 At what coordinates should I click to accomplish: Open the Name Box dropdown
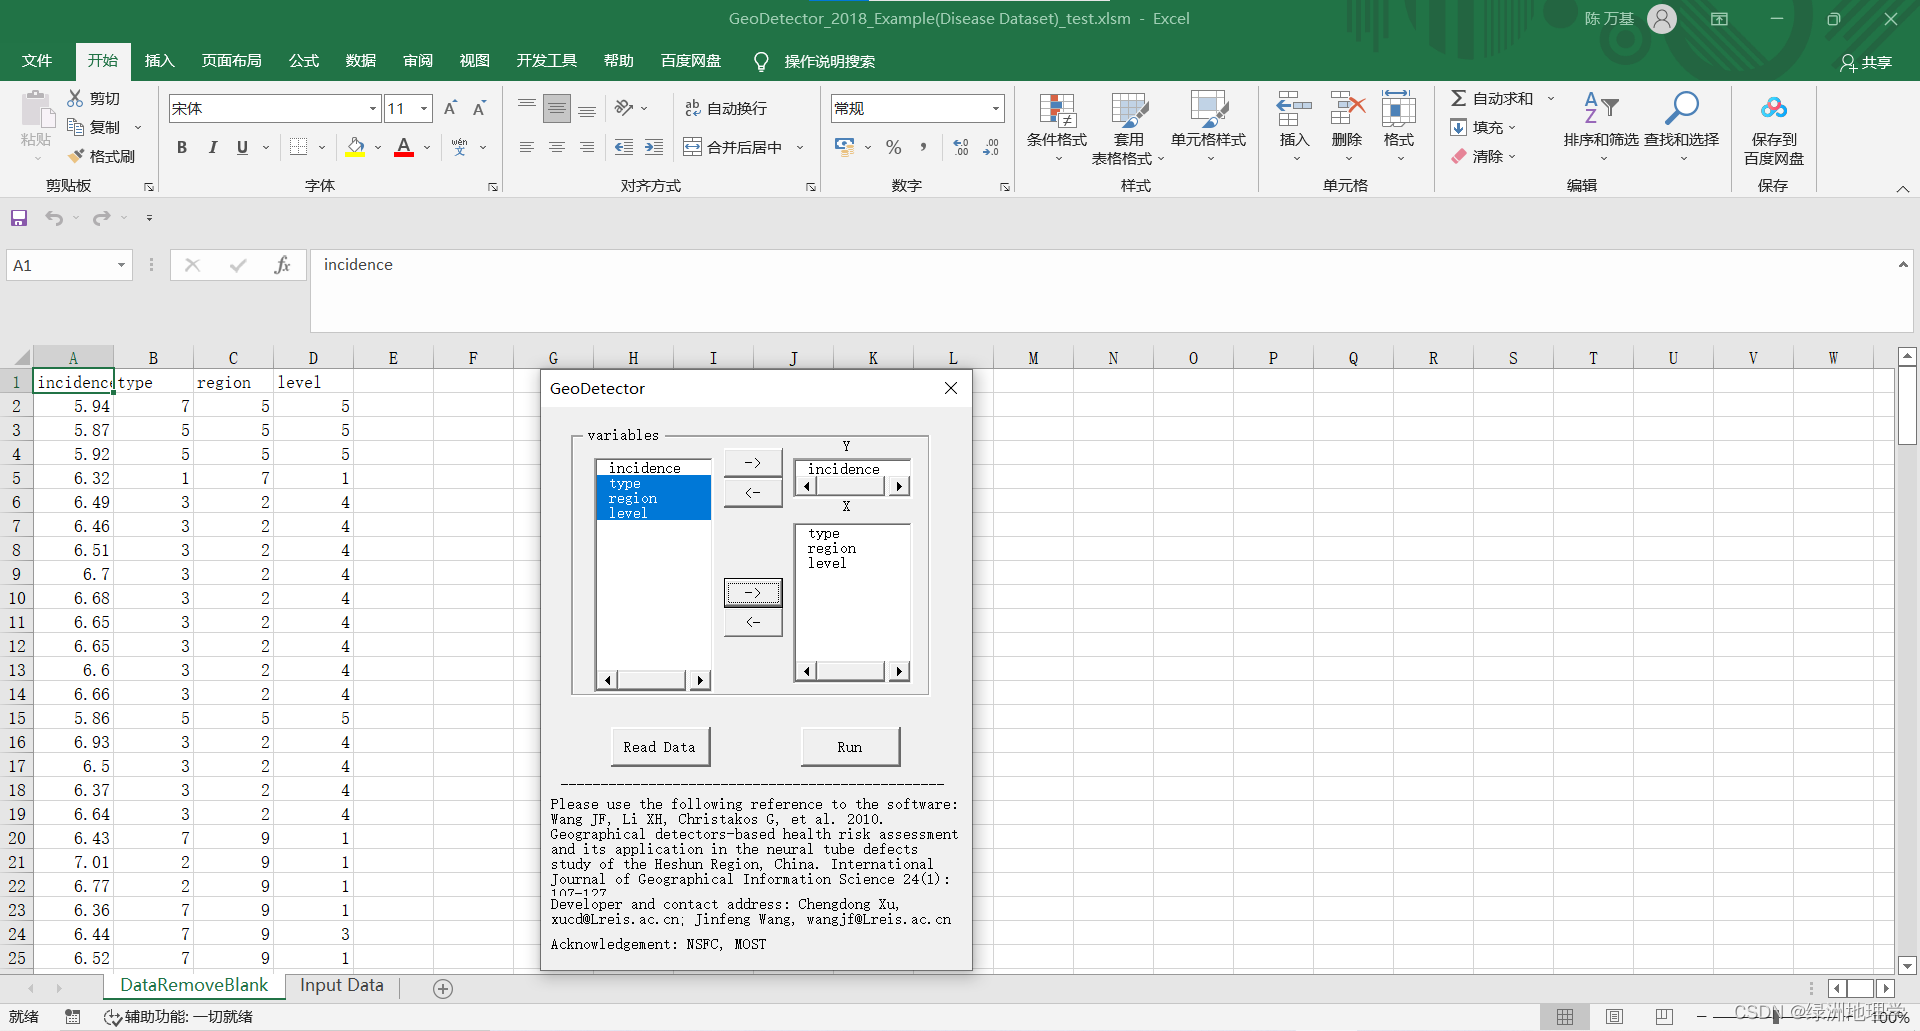[121, 265]
